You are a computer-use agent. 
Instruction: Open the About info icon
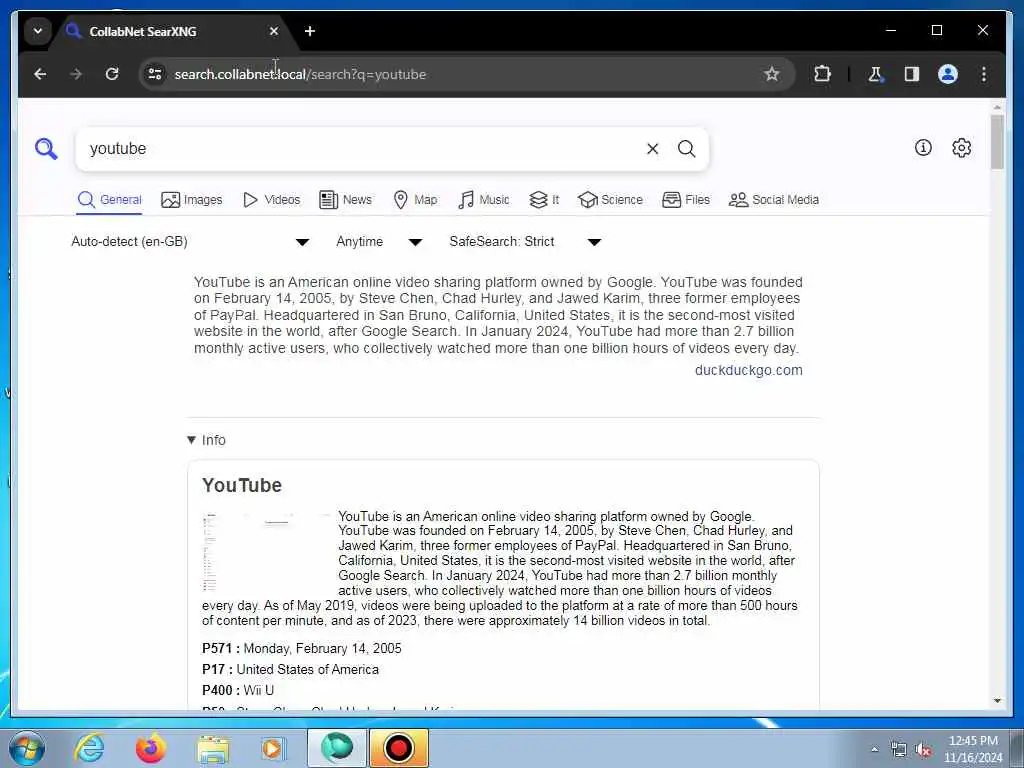click(923, 148)
